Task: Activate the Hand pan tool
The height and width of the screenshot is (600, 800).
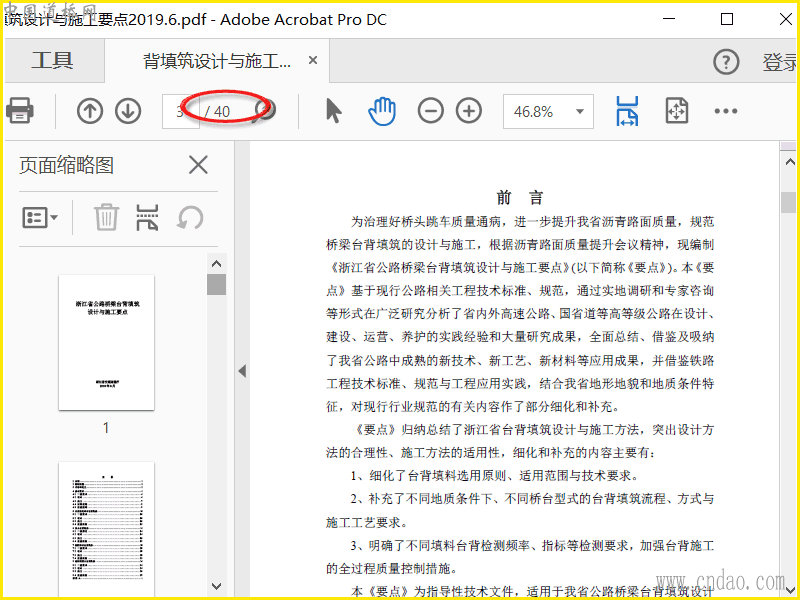Action: pos(382,111)
